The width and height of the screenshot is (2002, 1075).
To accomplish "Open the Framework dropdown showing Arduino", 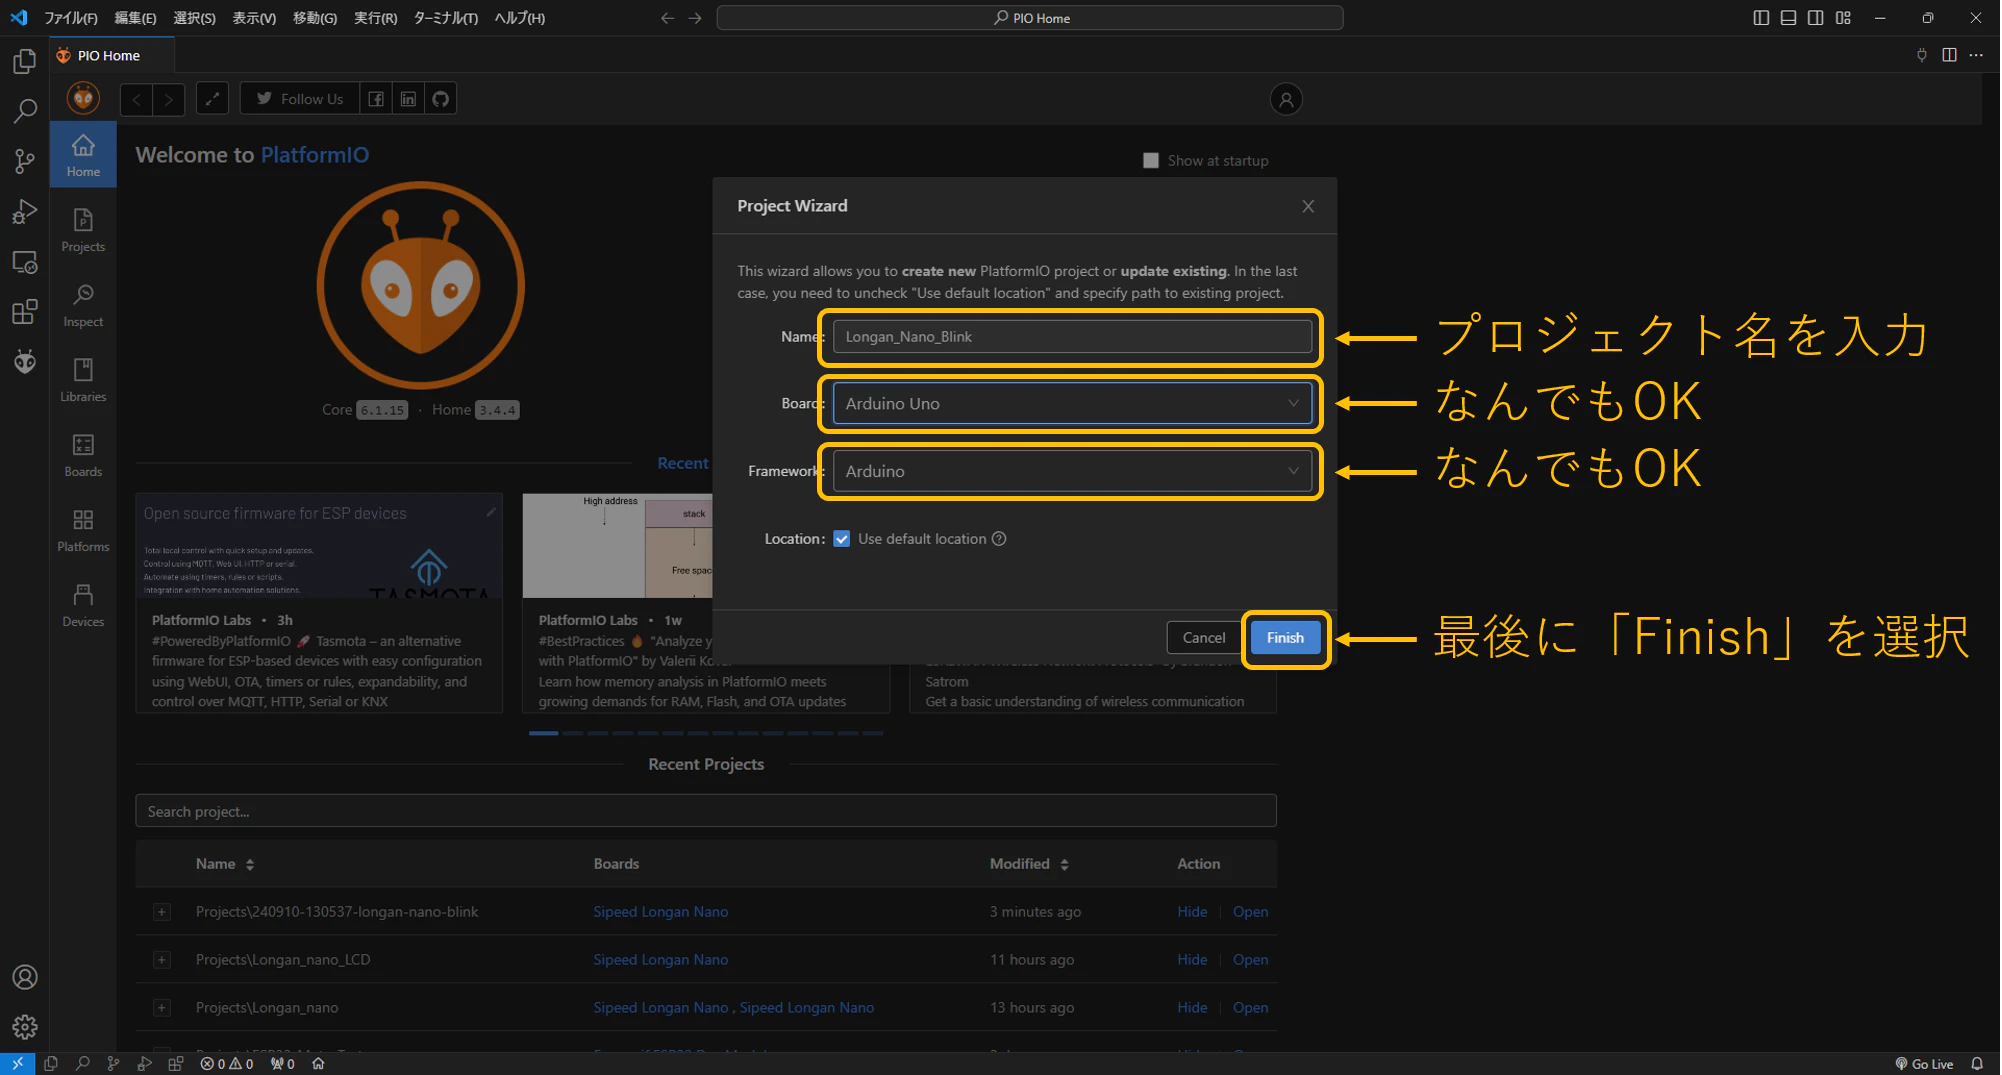I will tap(1072, 471).
